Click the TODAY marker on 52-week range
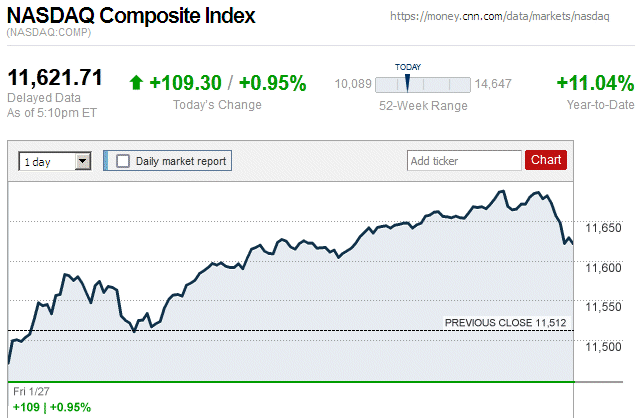This screenshot has height=420, width=640. tap(407, 80)
